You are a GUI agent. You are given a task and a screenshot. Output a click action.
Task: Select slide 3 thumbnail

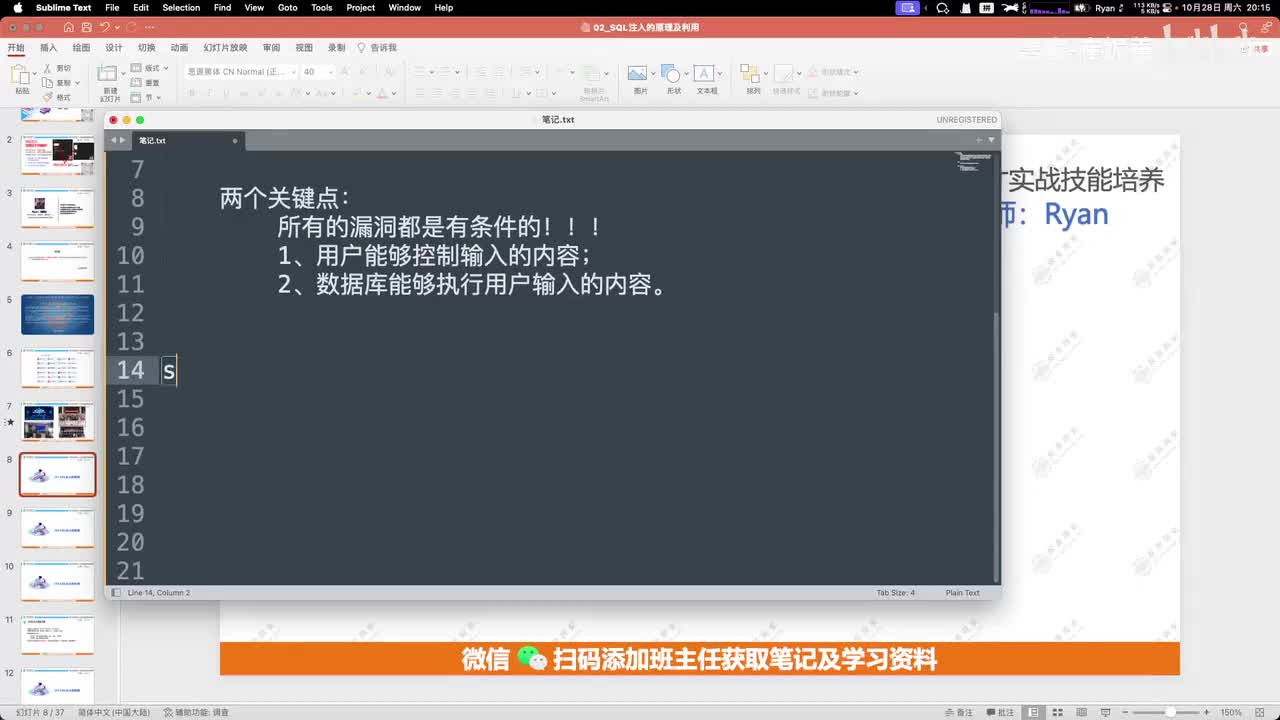click(57, 208)
